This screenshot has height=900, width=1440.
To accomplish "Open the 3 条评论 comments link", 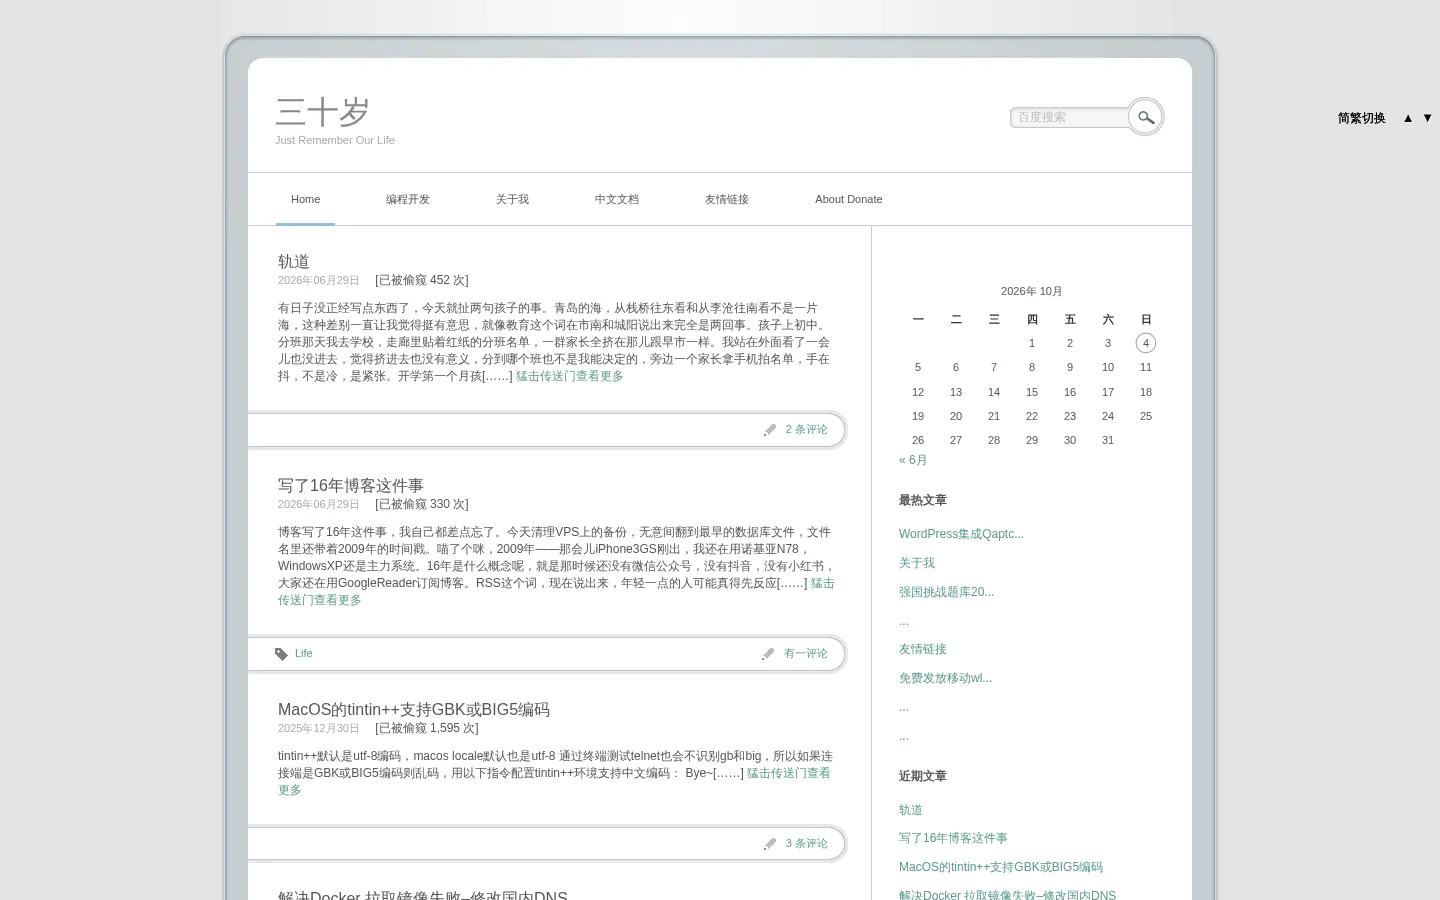I will pos(807,844).
